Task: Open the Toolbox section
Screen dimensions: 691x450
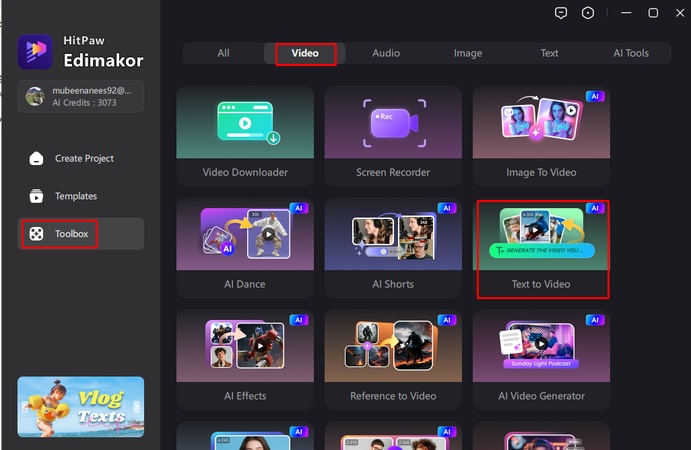Action: [x=81, y=234]
